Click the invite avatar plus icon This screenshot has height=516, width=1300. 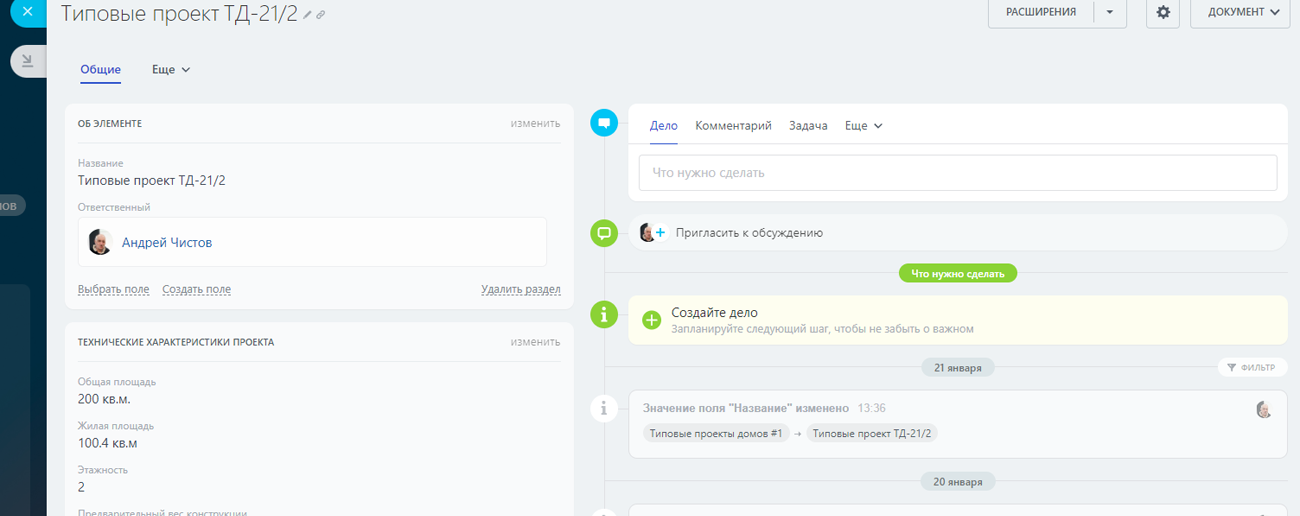[652, 233]
